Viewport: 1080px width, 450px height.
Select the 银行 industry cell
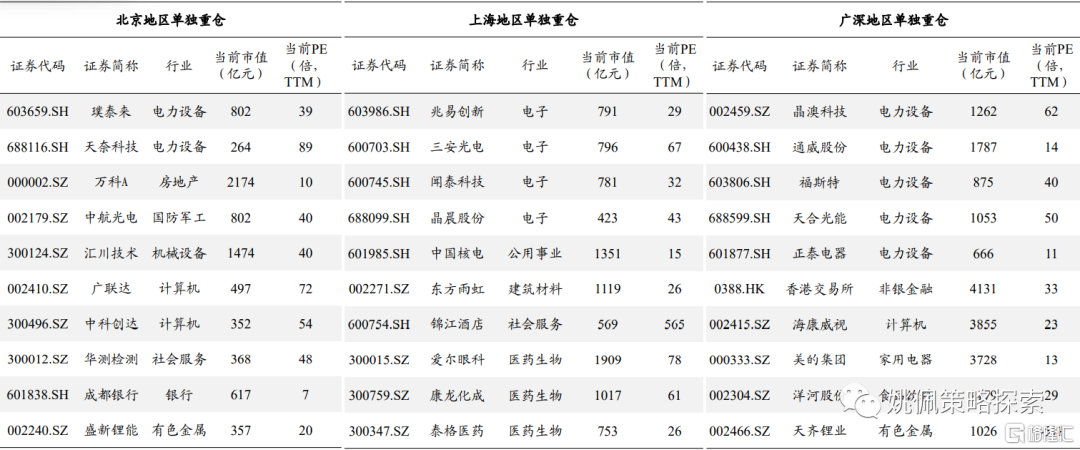tap(179, 396)
